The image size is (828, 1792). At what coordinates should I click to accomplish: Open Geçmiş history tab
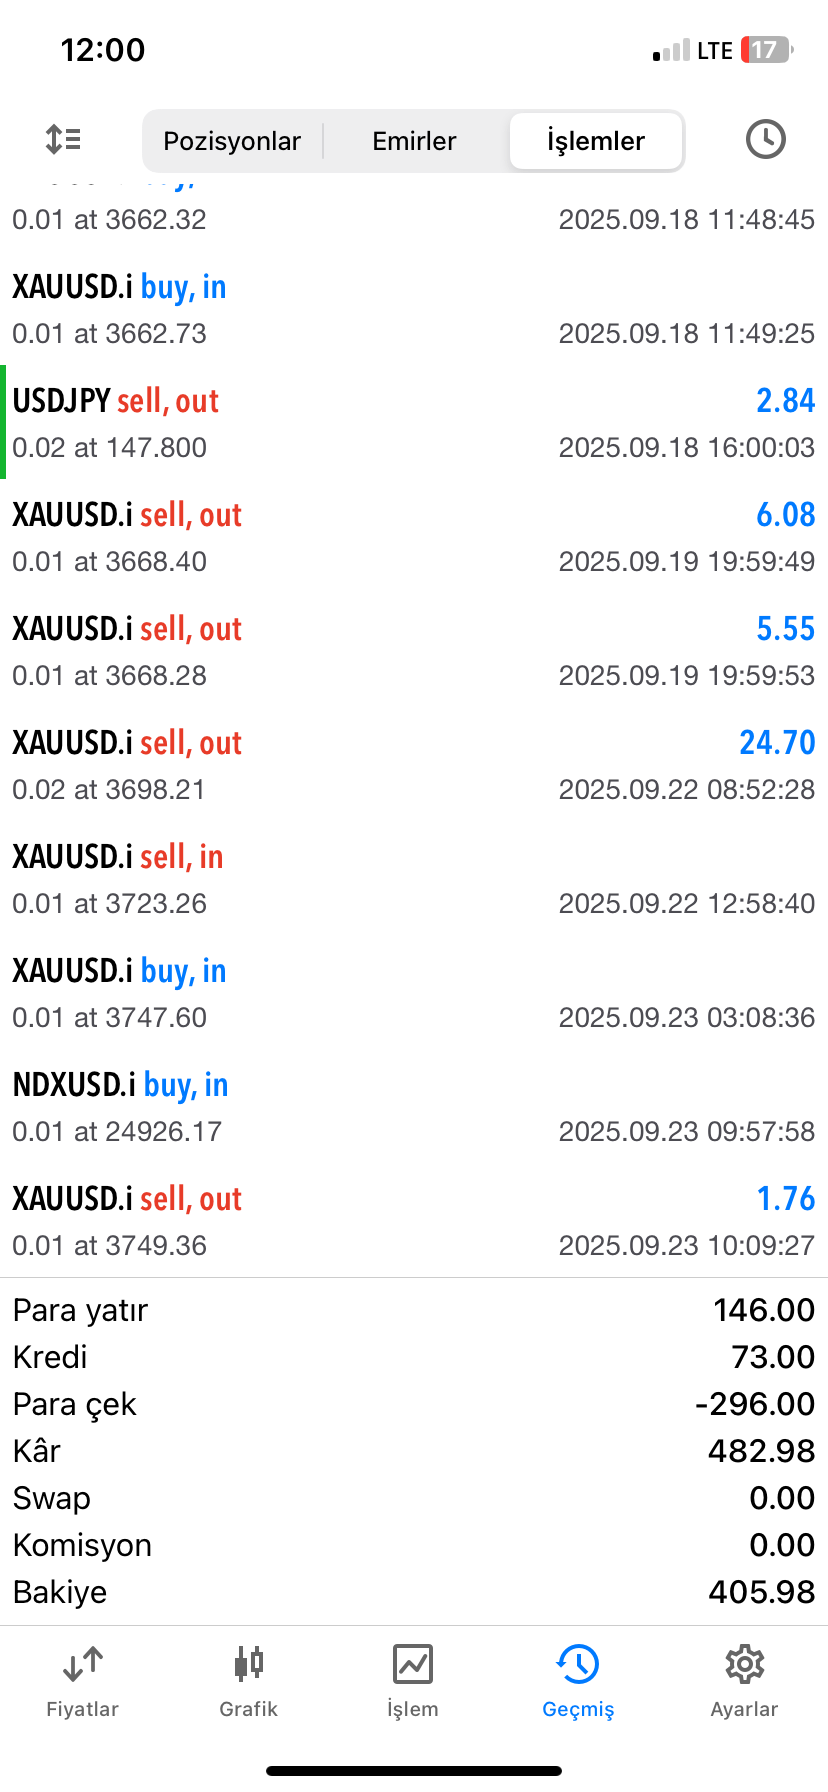point(578,1682)
